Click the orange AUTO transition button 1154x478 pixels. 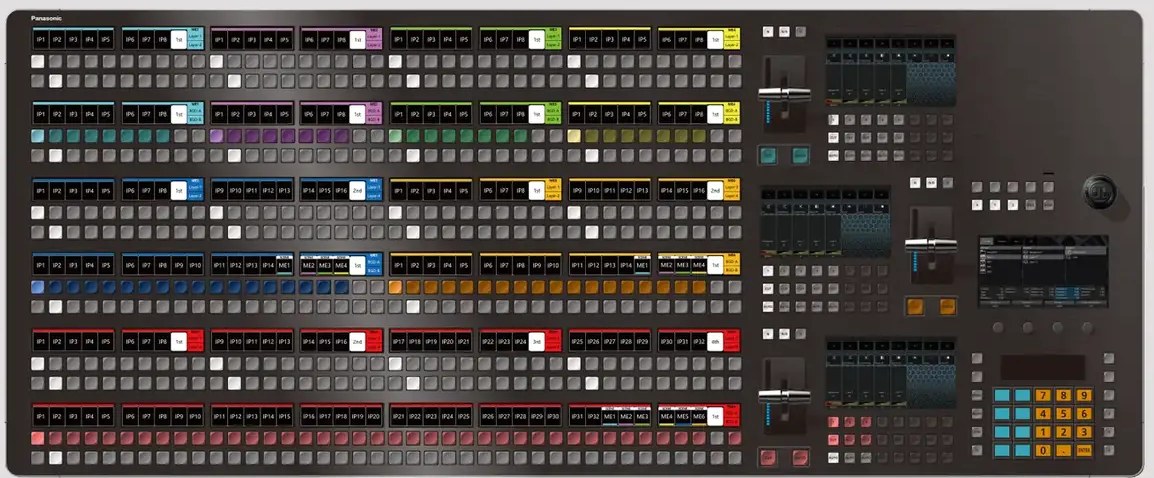tap(947, 306)
